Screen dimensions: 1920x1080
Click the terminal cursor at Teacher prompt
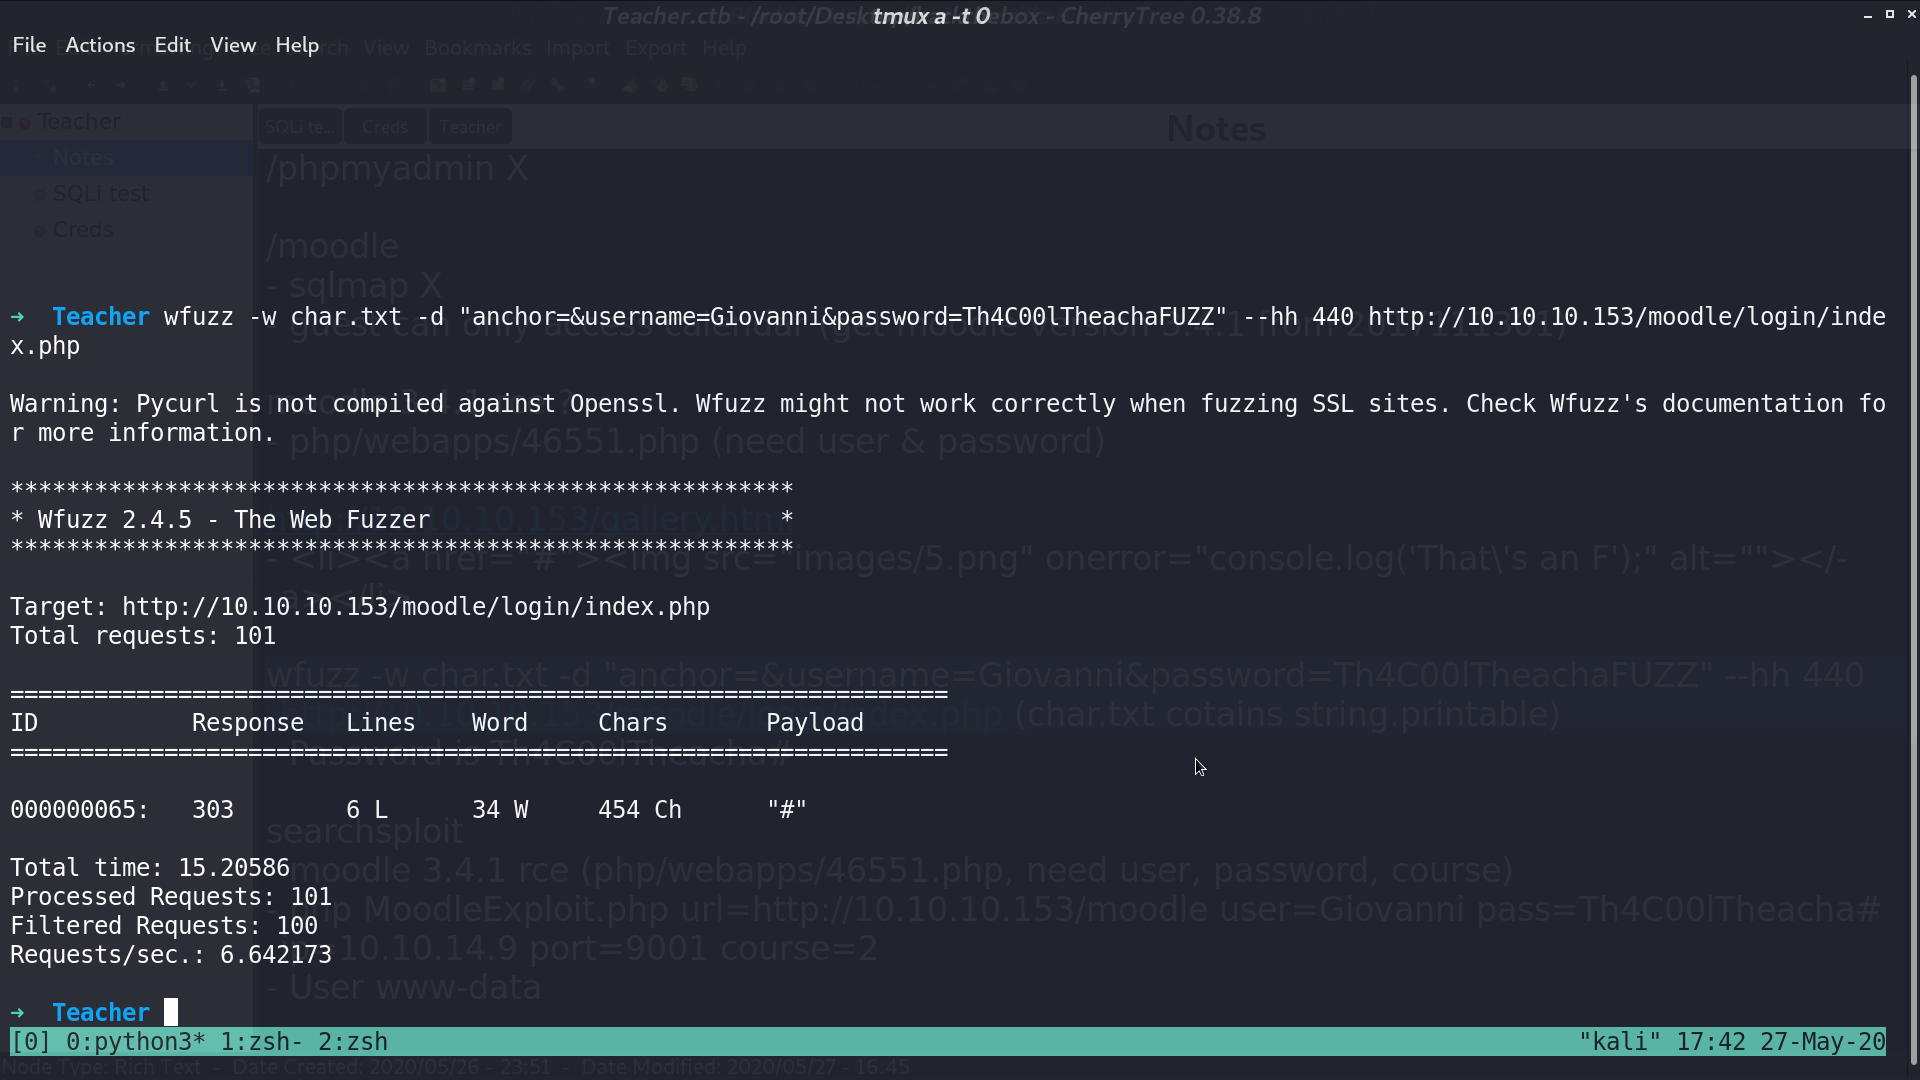171,1012
